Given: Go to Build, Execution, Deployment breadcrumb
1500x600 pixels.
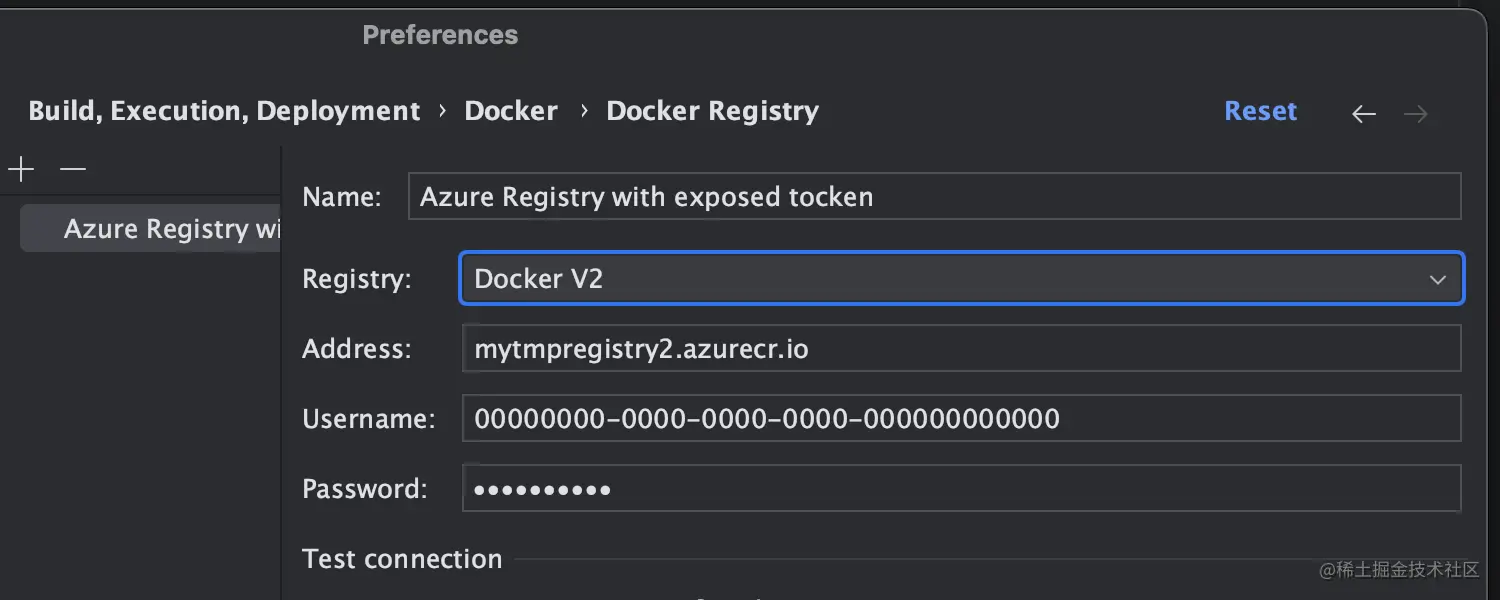Looking at the screenshot, I should coord(224,111).
